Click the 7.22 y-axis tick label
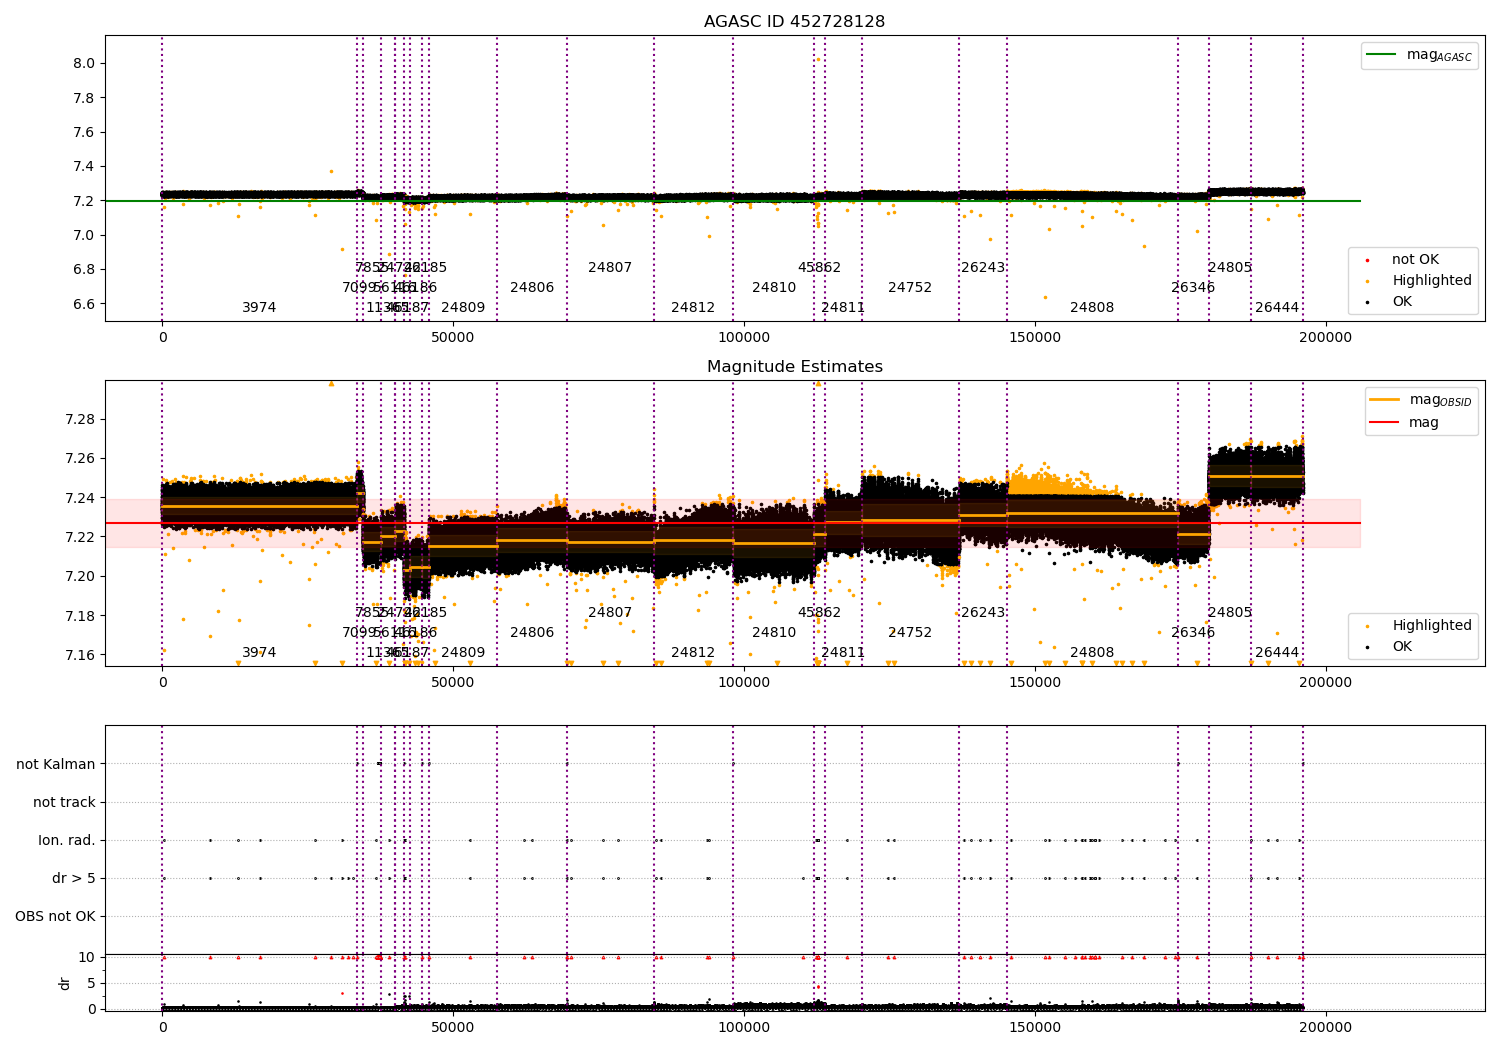The height and width of the screenshot is (1050, 1500). pyautogui.click(x=79, y=537)
